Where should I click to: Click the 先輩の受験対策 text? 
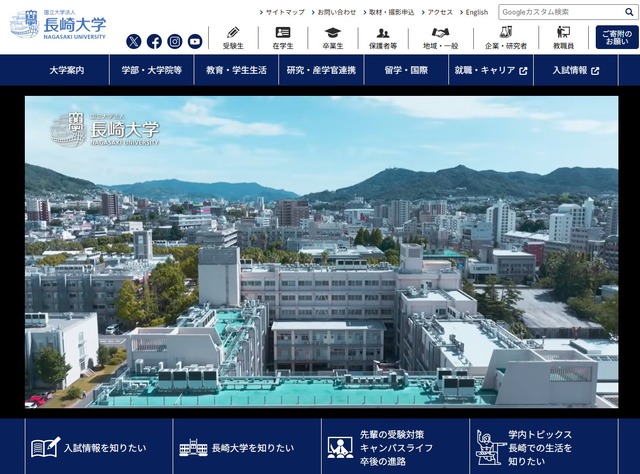[392, 434]
